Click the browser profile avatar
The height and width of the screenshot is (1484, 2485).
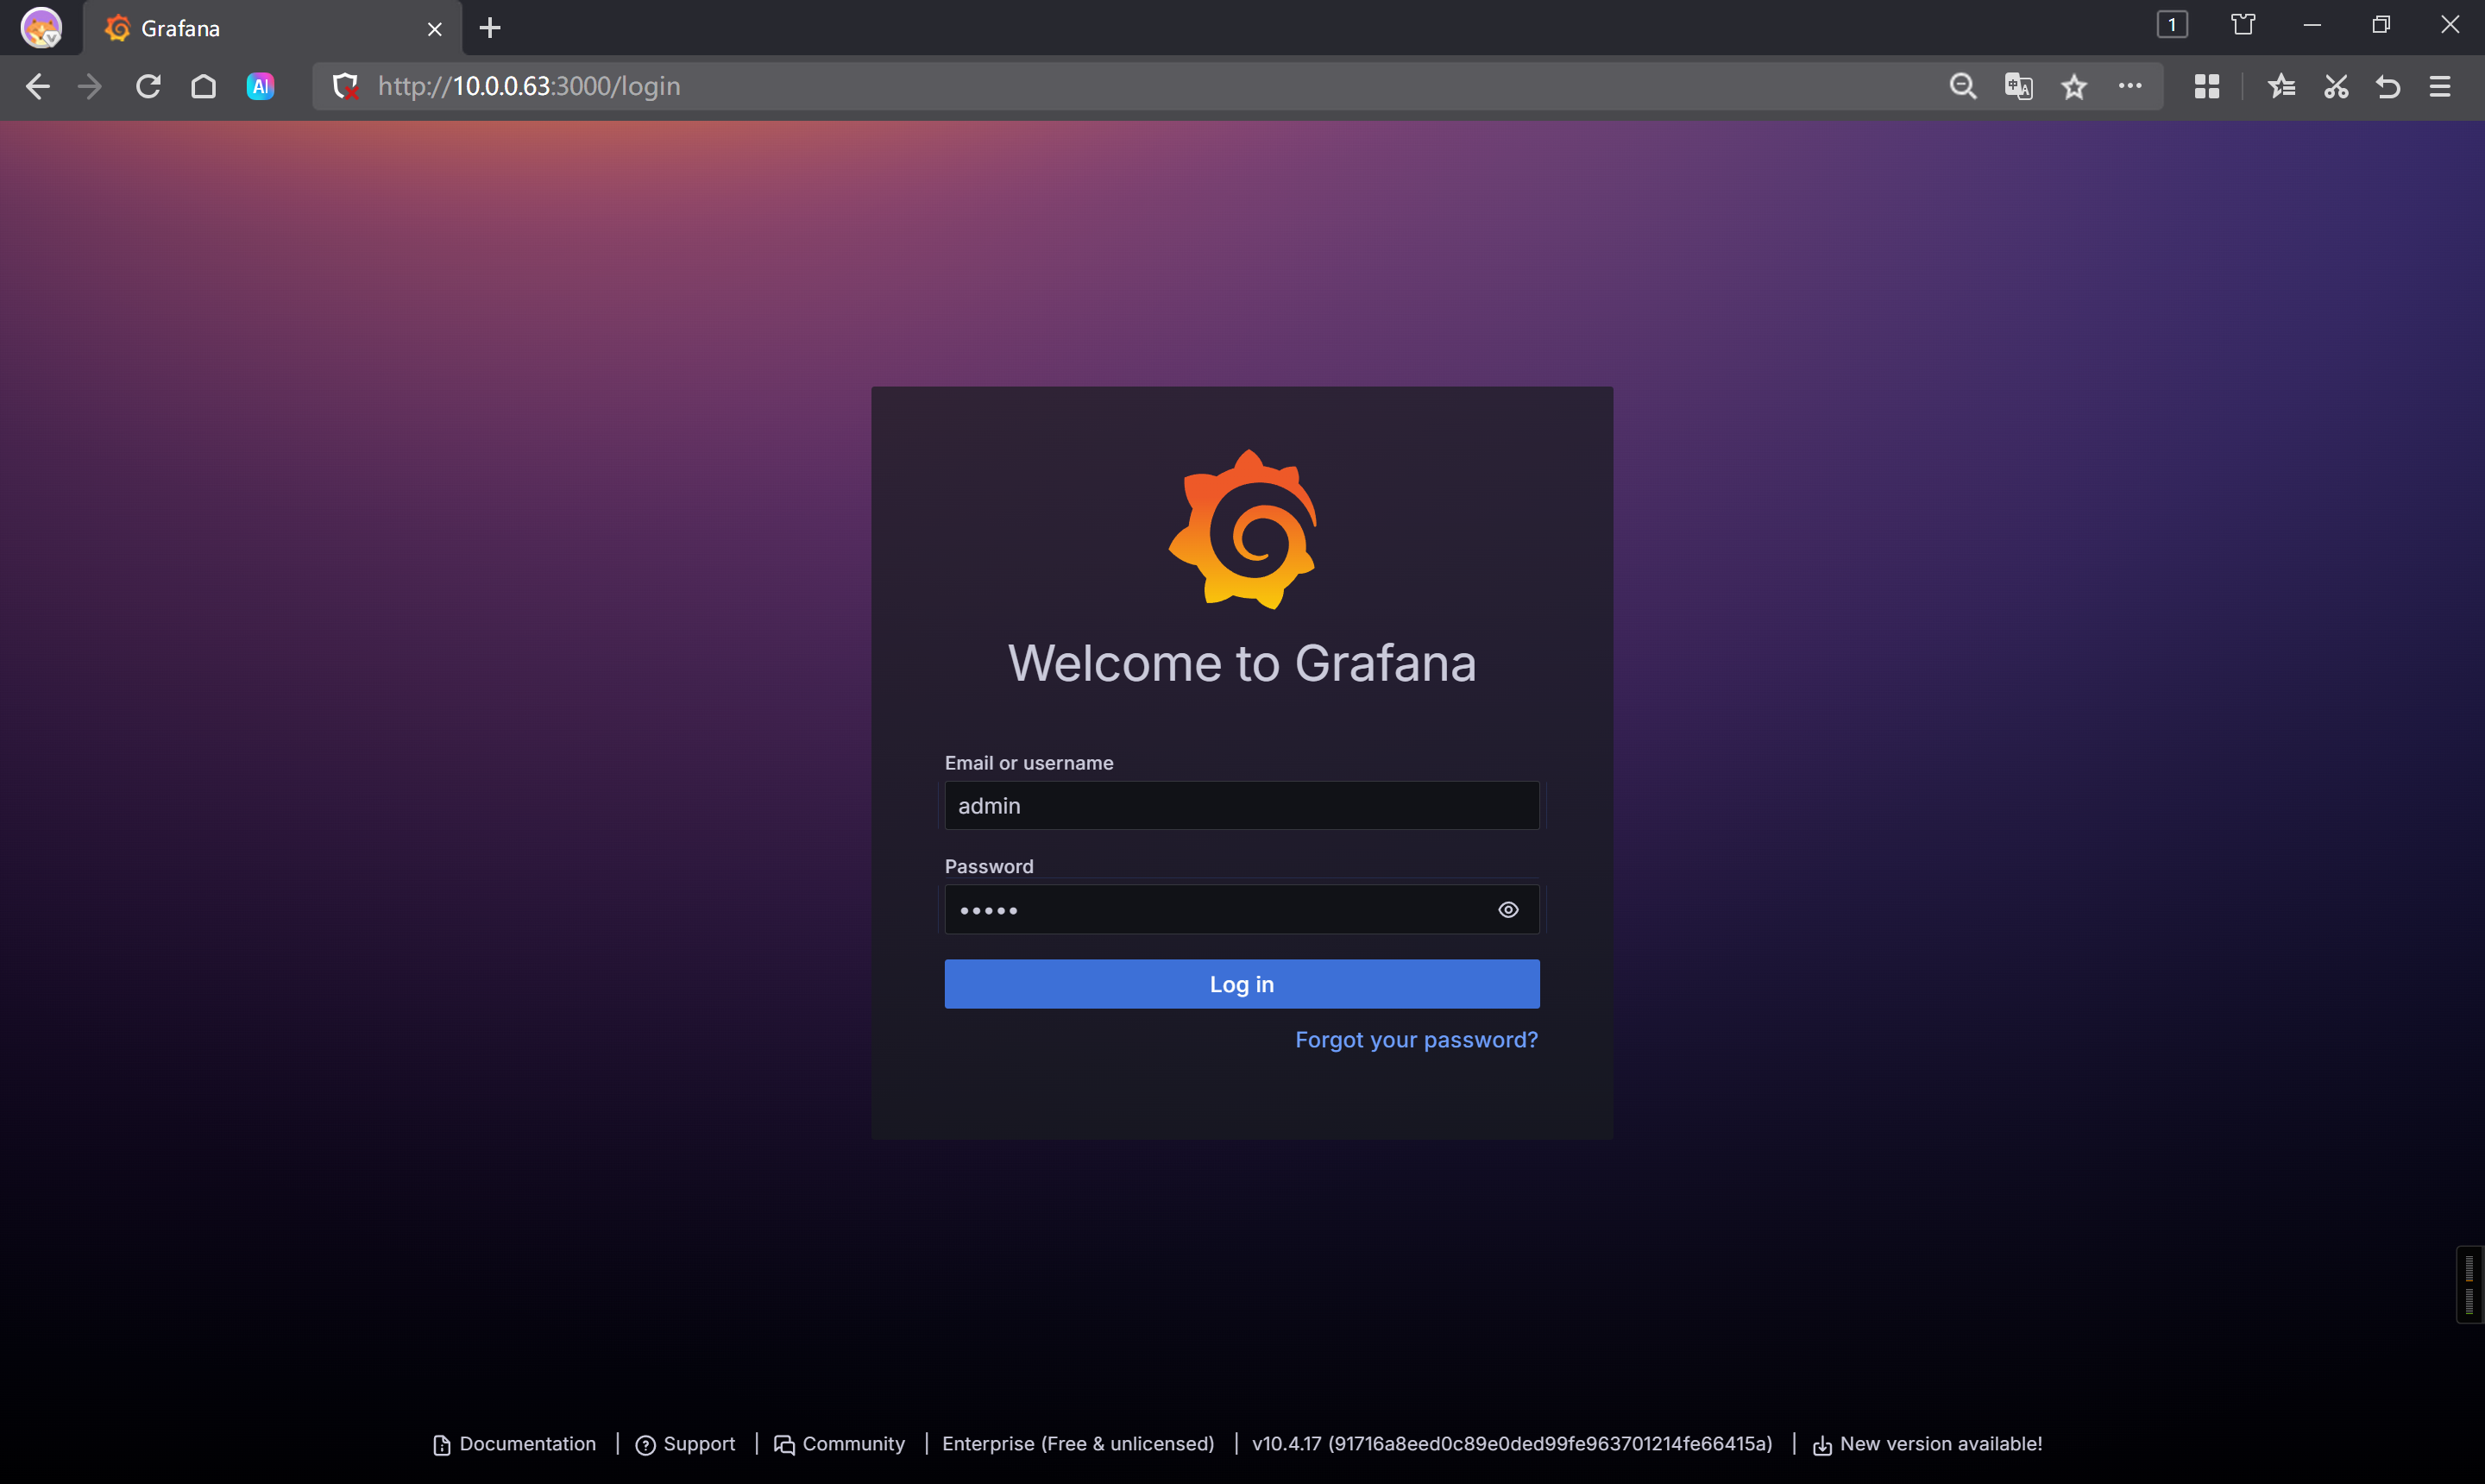[41, 27]
